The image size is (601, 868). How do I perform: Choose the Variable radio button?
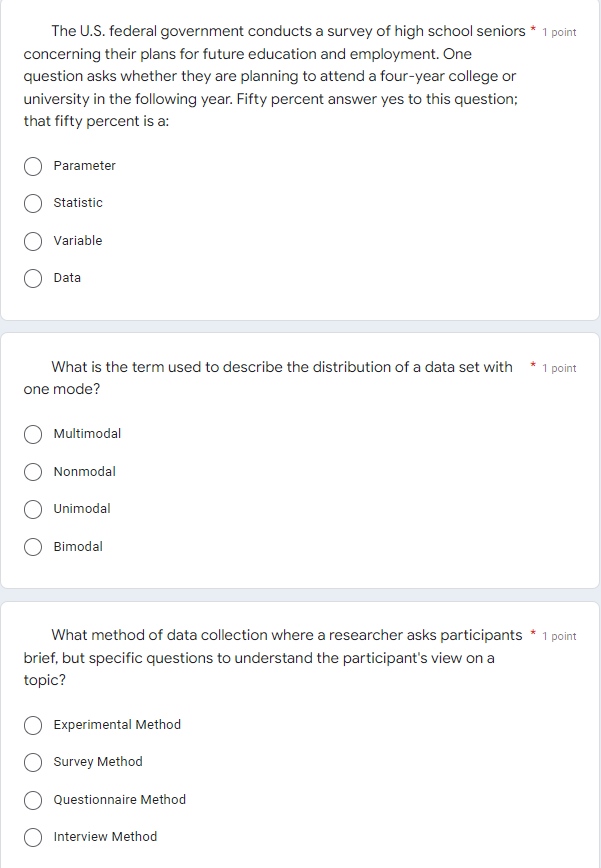point(33,241)
